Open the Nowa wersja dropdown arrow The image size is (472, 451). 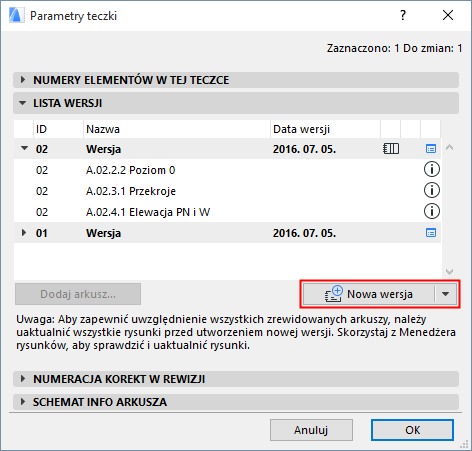pyautogui.click(x=446, y=294)
